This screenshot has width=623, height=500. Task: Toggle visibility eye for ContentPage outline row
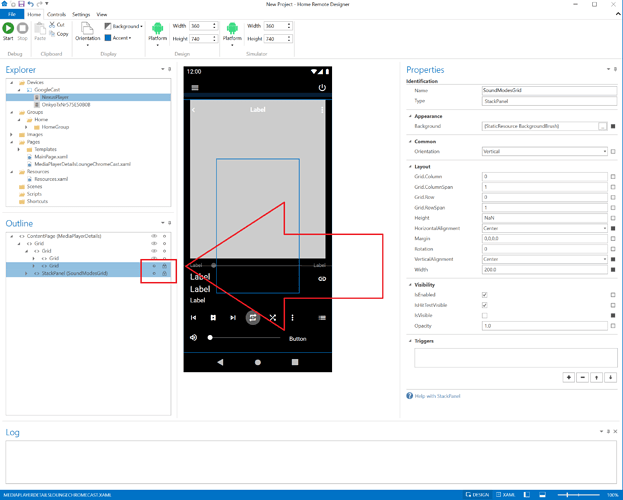click(x=154, y=236)
